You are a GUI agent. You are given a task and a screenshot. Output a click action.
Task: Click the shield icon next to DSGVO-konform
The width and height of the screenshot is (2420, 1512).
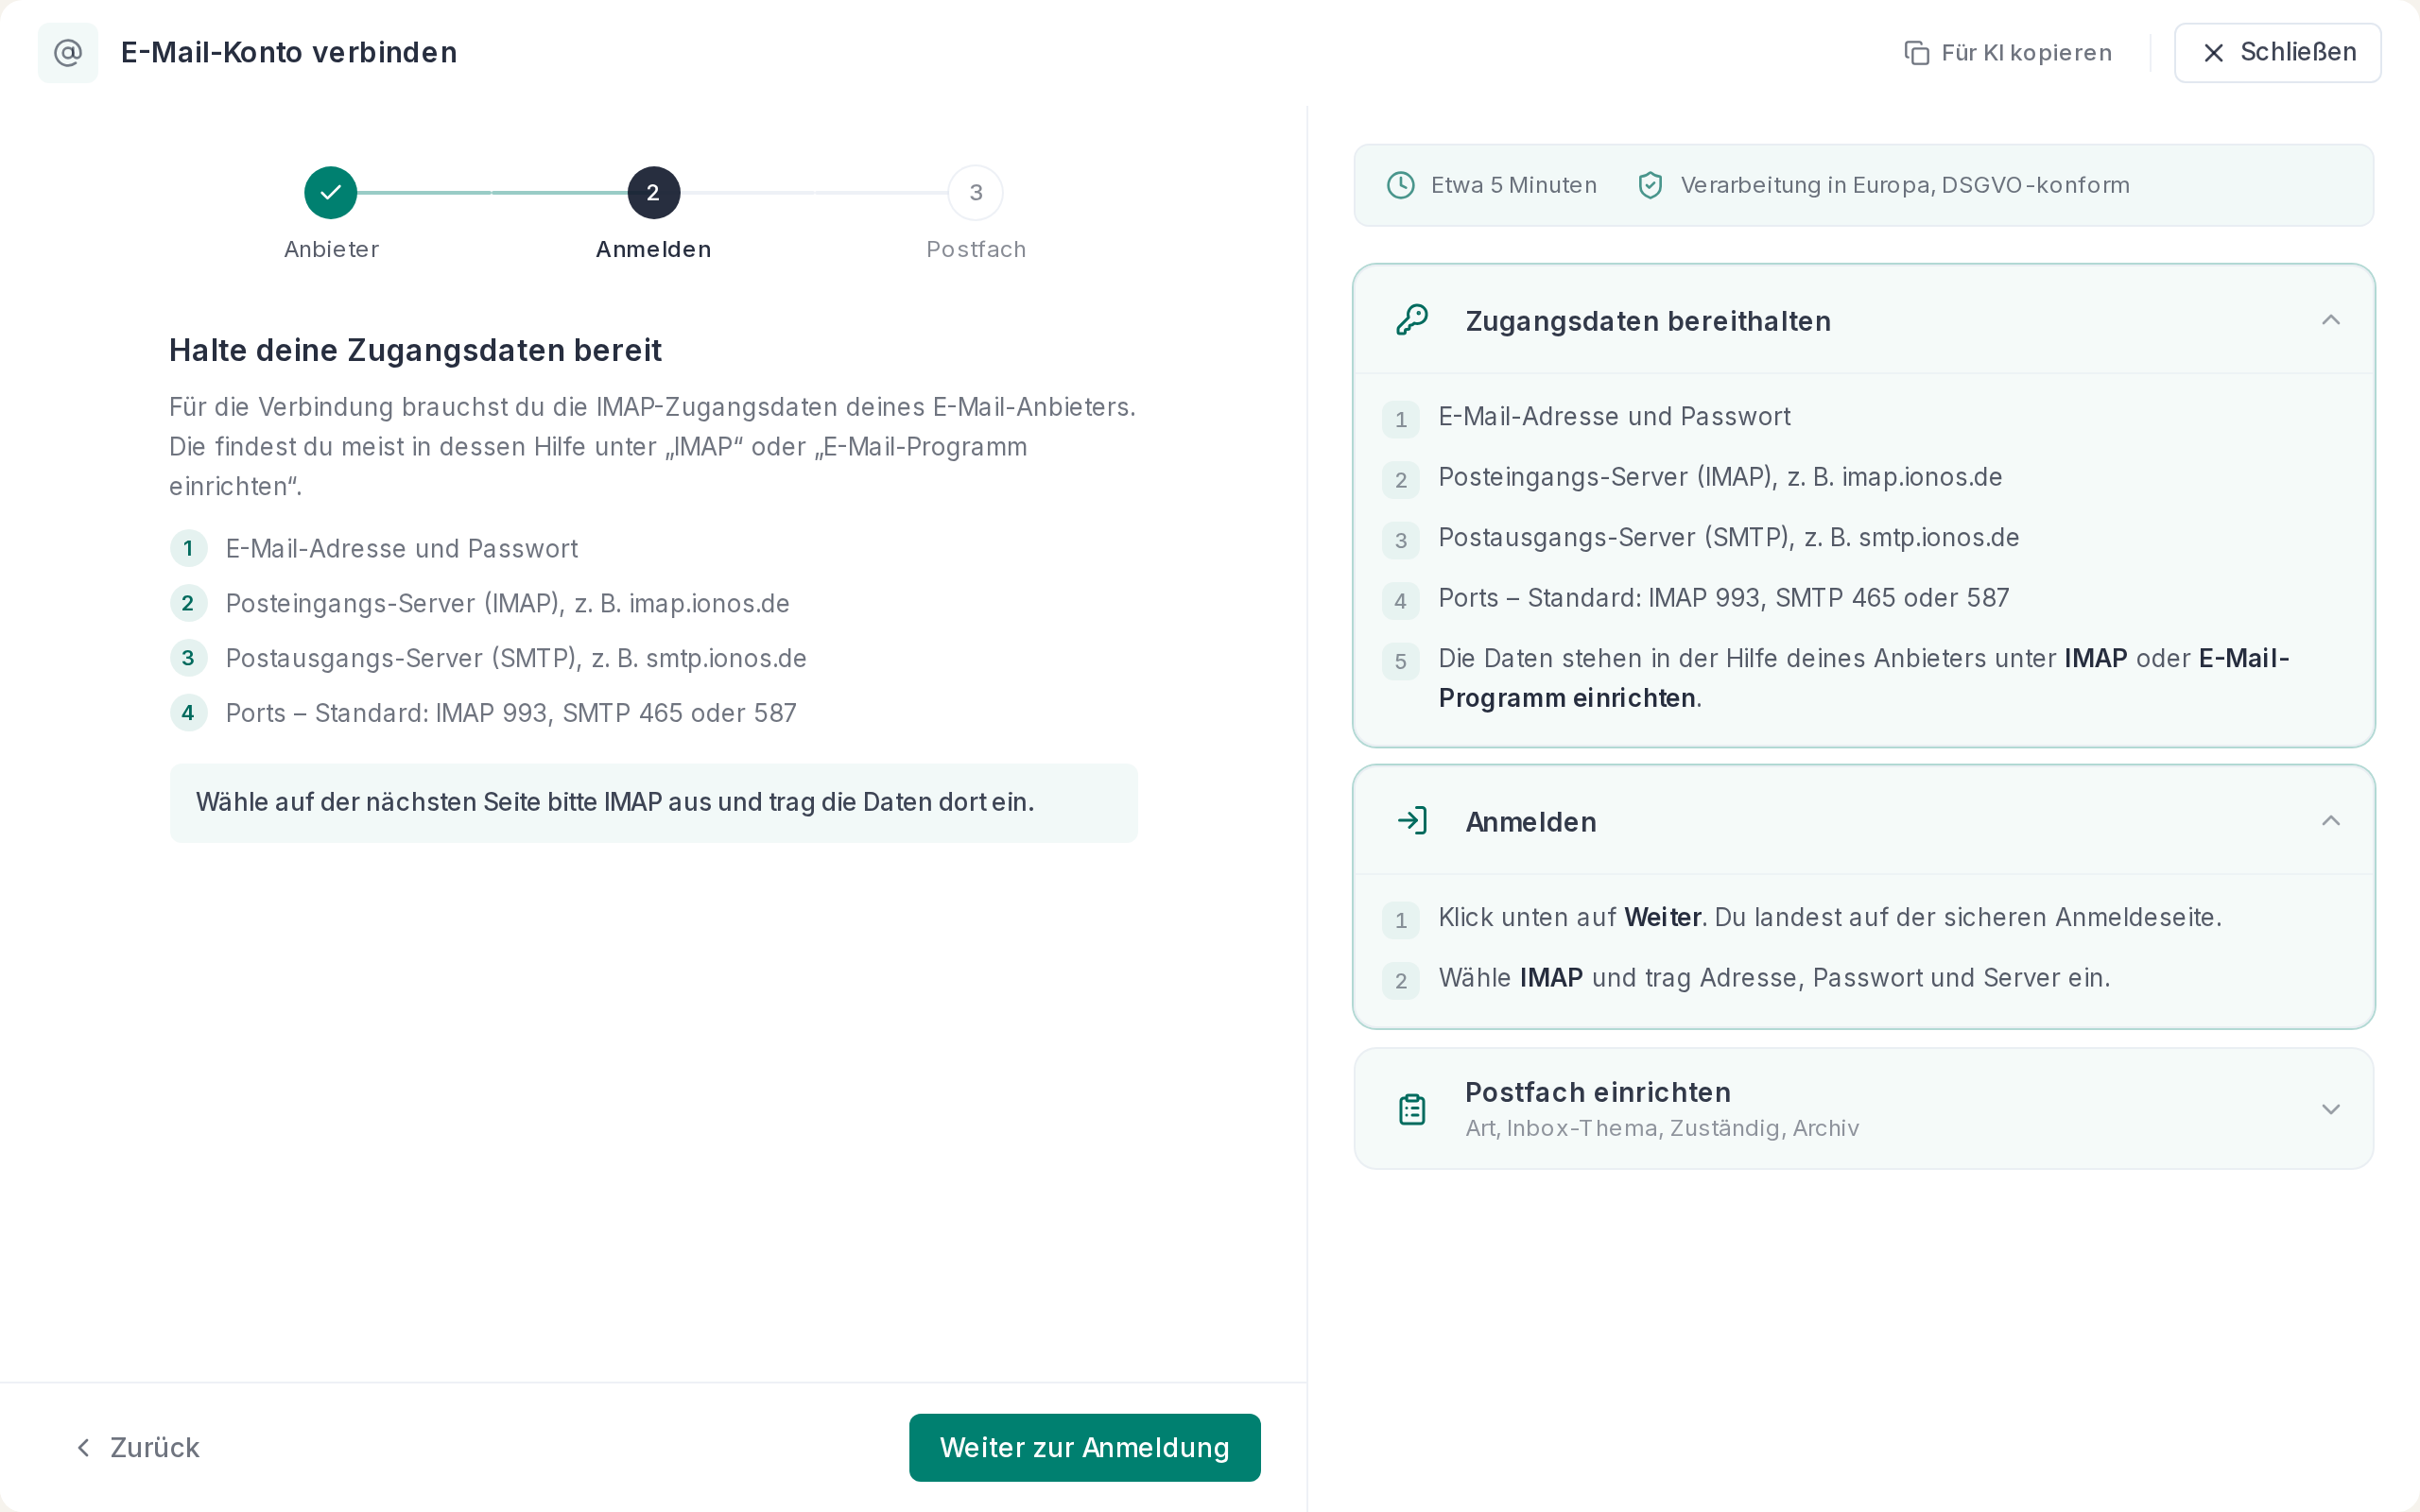pyautogui.click(x=1650, y=185)
